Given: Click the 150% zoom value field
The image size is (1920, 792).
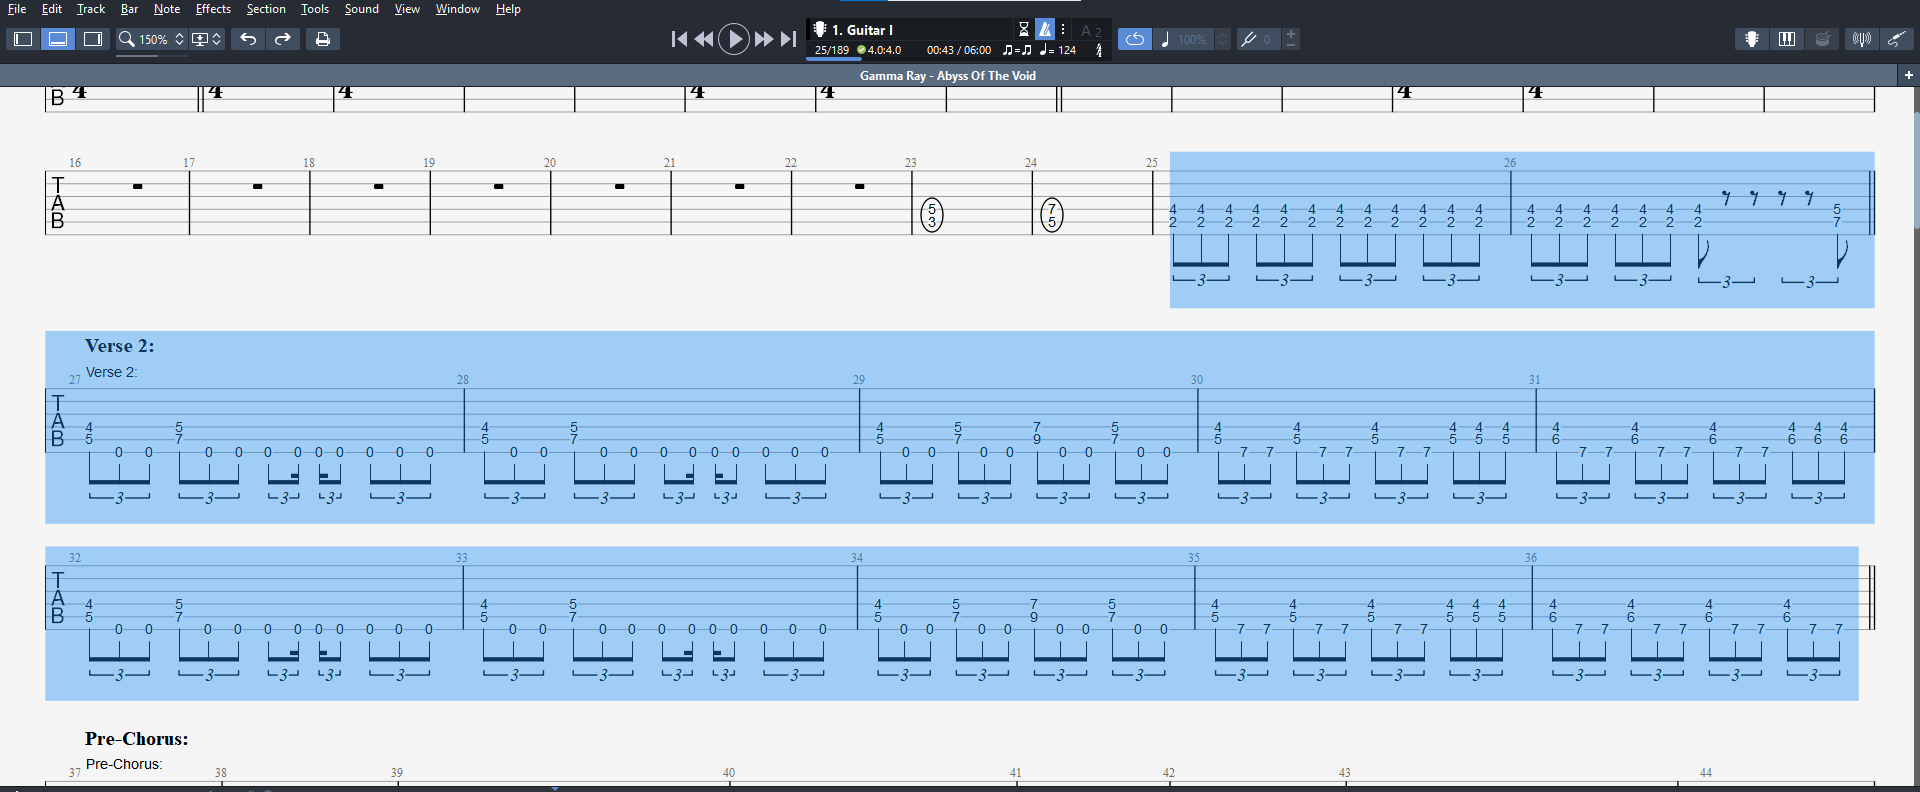Looking at the screenshot, I should 154,39.
